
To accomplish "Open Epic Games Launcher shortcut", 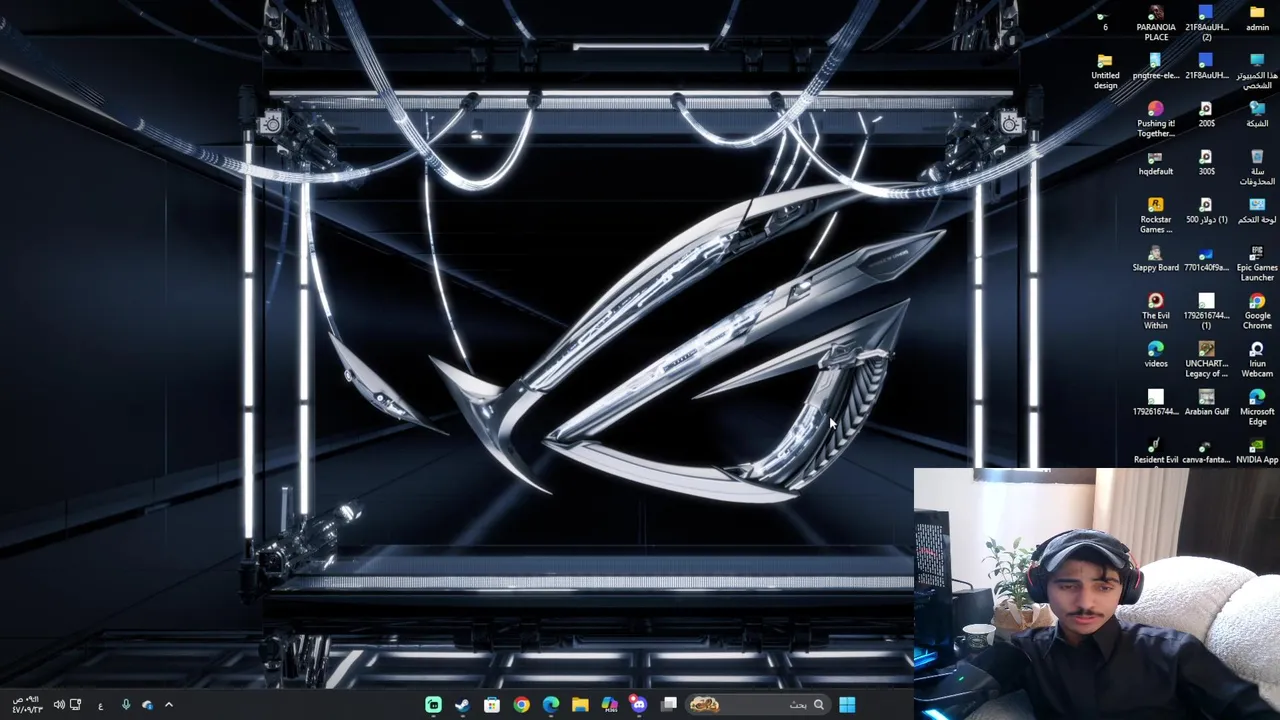I will 1257,263.
